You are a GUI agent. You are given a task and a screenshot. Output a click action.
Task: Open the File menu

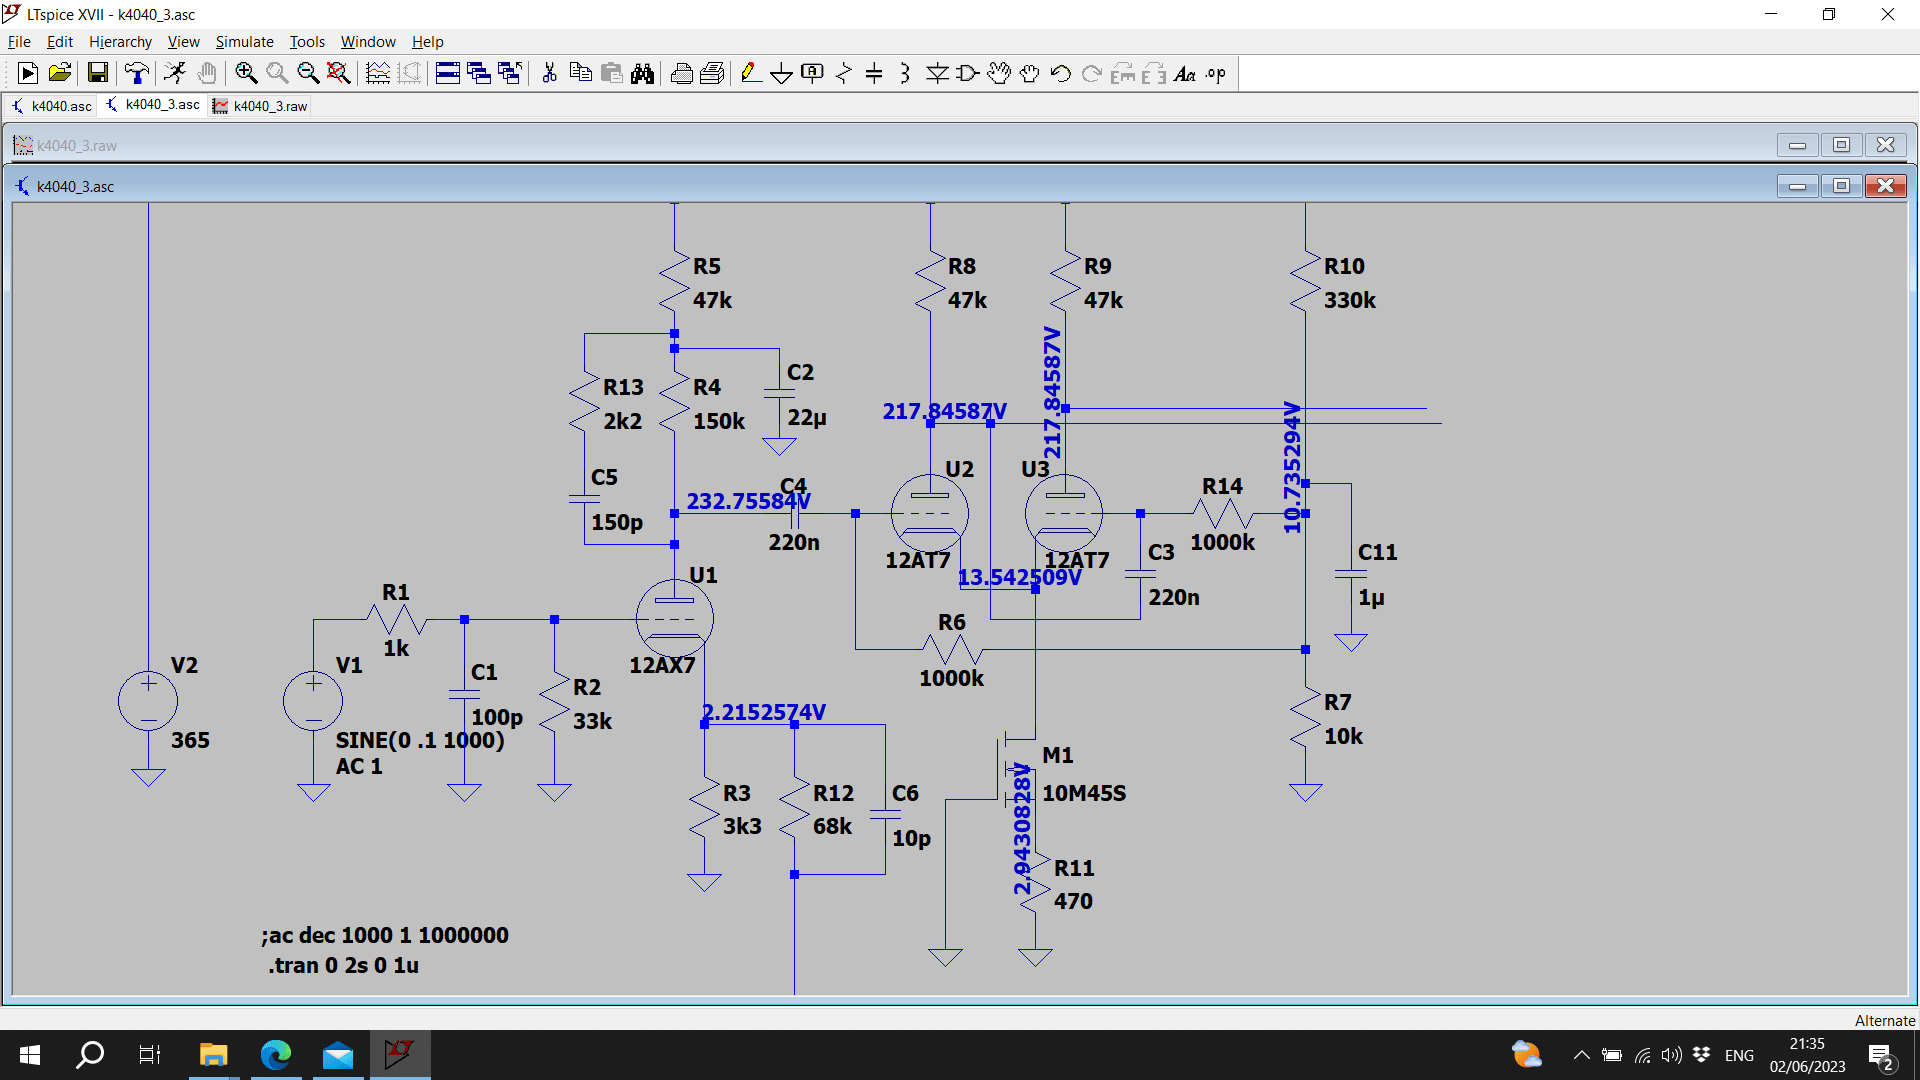tap(19, 41)
